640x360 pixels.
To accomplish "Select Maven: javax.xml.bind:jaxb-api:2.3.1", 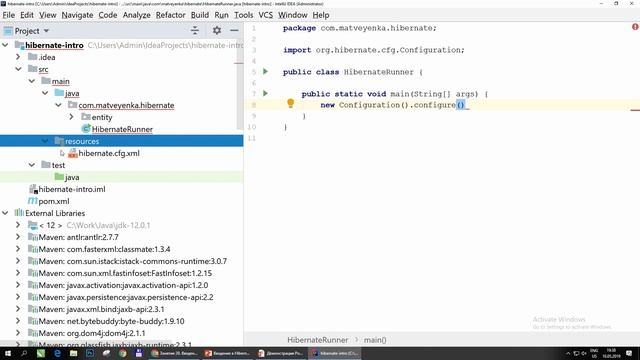I will (102, 309).
